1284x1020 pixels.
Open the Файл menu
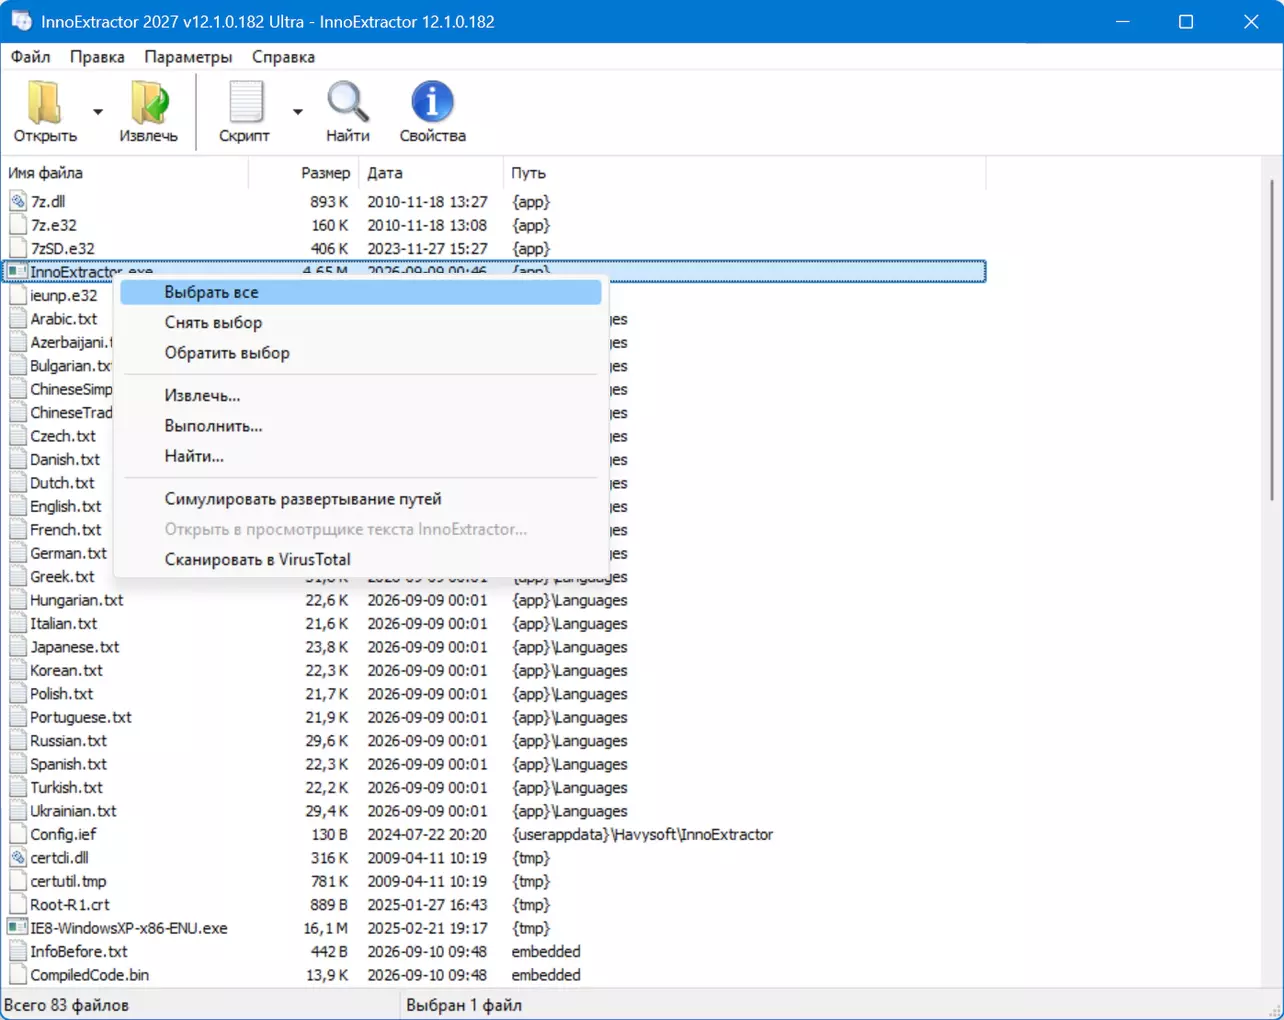coord(31,57)
